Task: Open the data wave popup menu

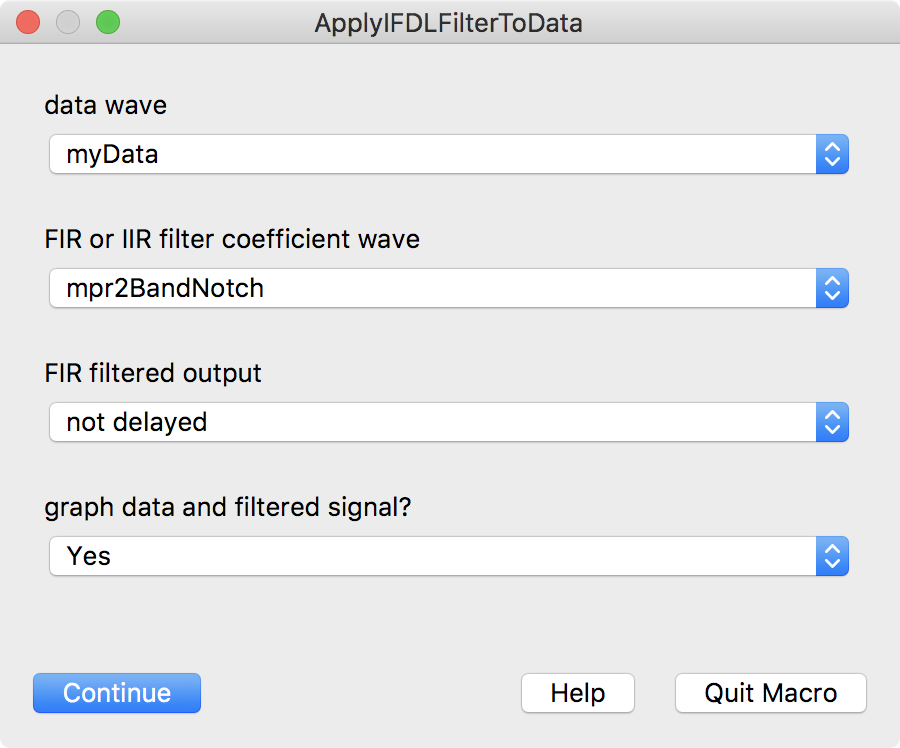Action: click(x=430, y=155)
